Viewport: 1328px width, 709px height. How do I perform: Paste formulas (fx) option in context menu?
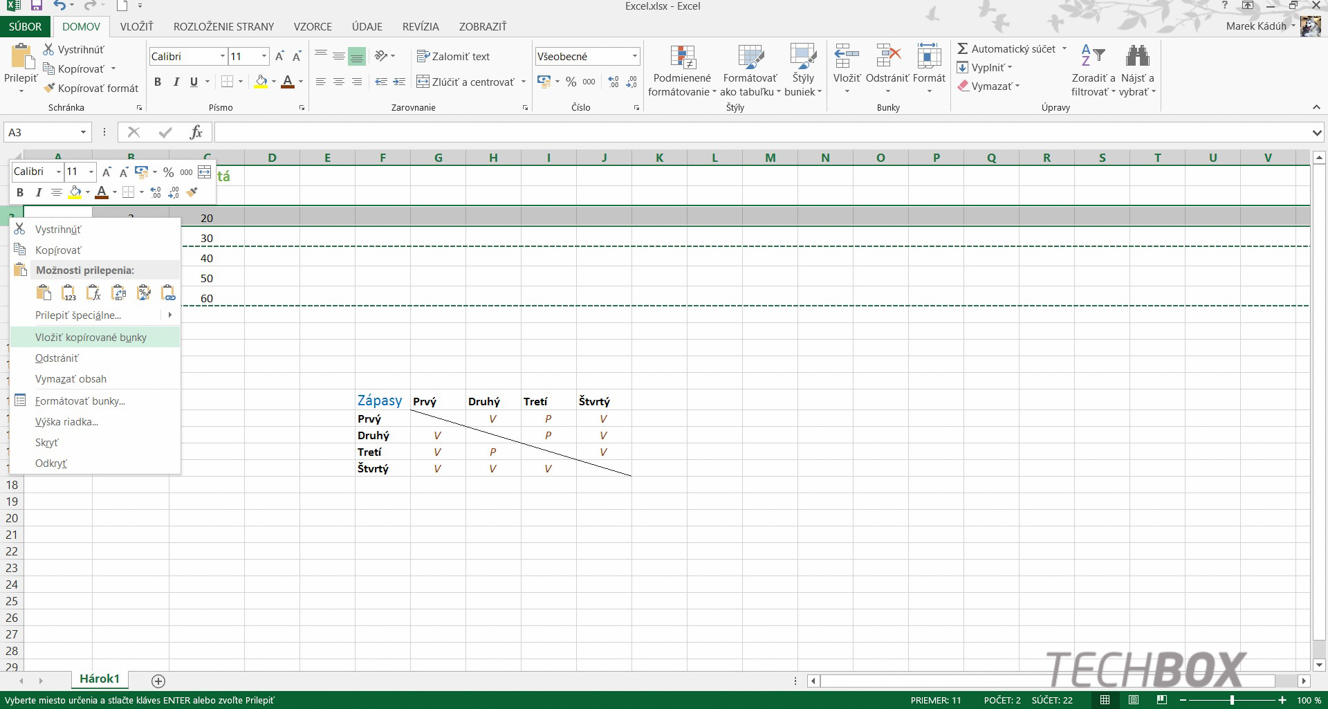pos(93,293)
